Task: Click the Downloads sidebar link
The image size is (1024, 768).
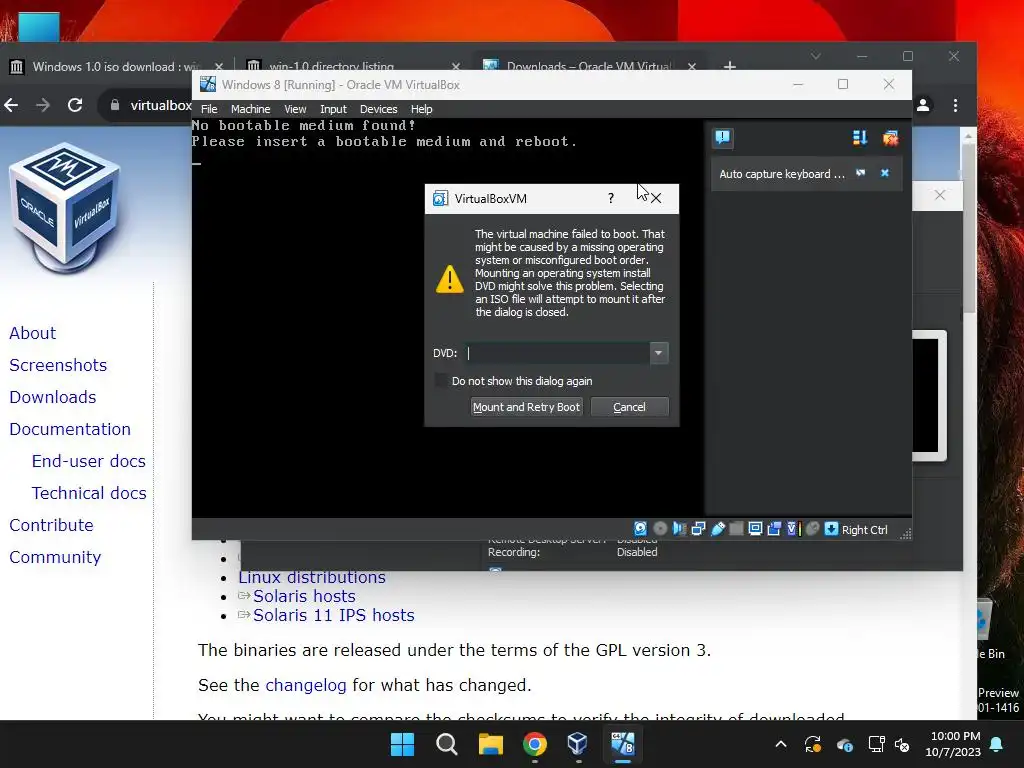Action: coord(53,397)
